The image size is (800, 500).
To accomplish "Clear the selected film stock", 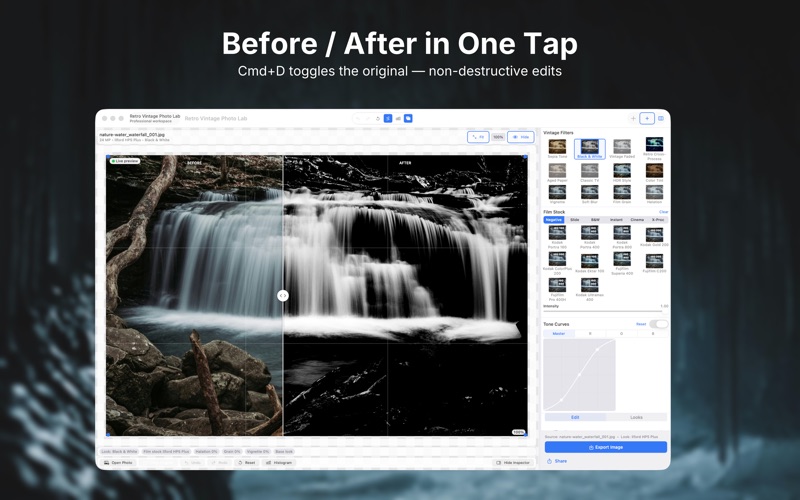I will pyautogui.click(x=663, y=212).
